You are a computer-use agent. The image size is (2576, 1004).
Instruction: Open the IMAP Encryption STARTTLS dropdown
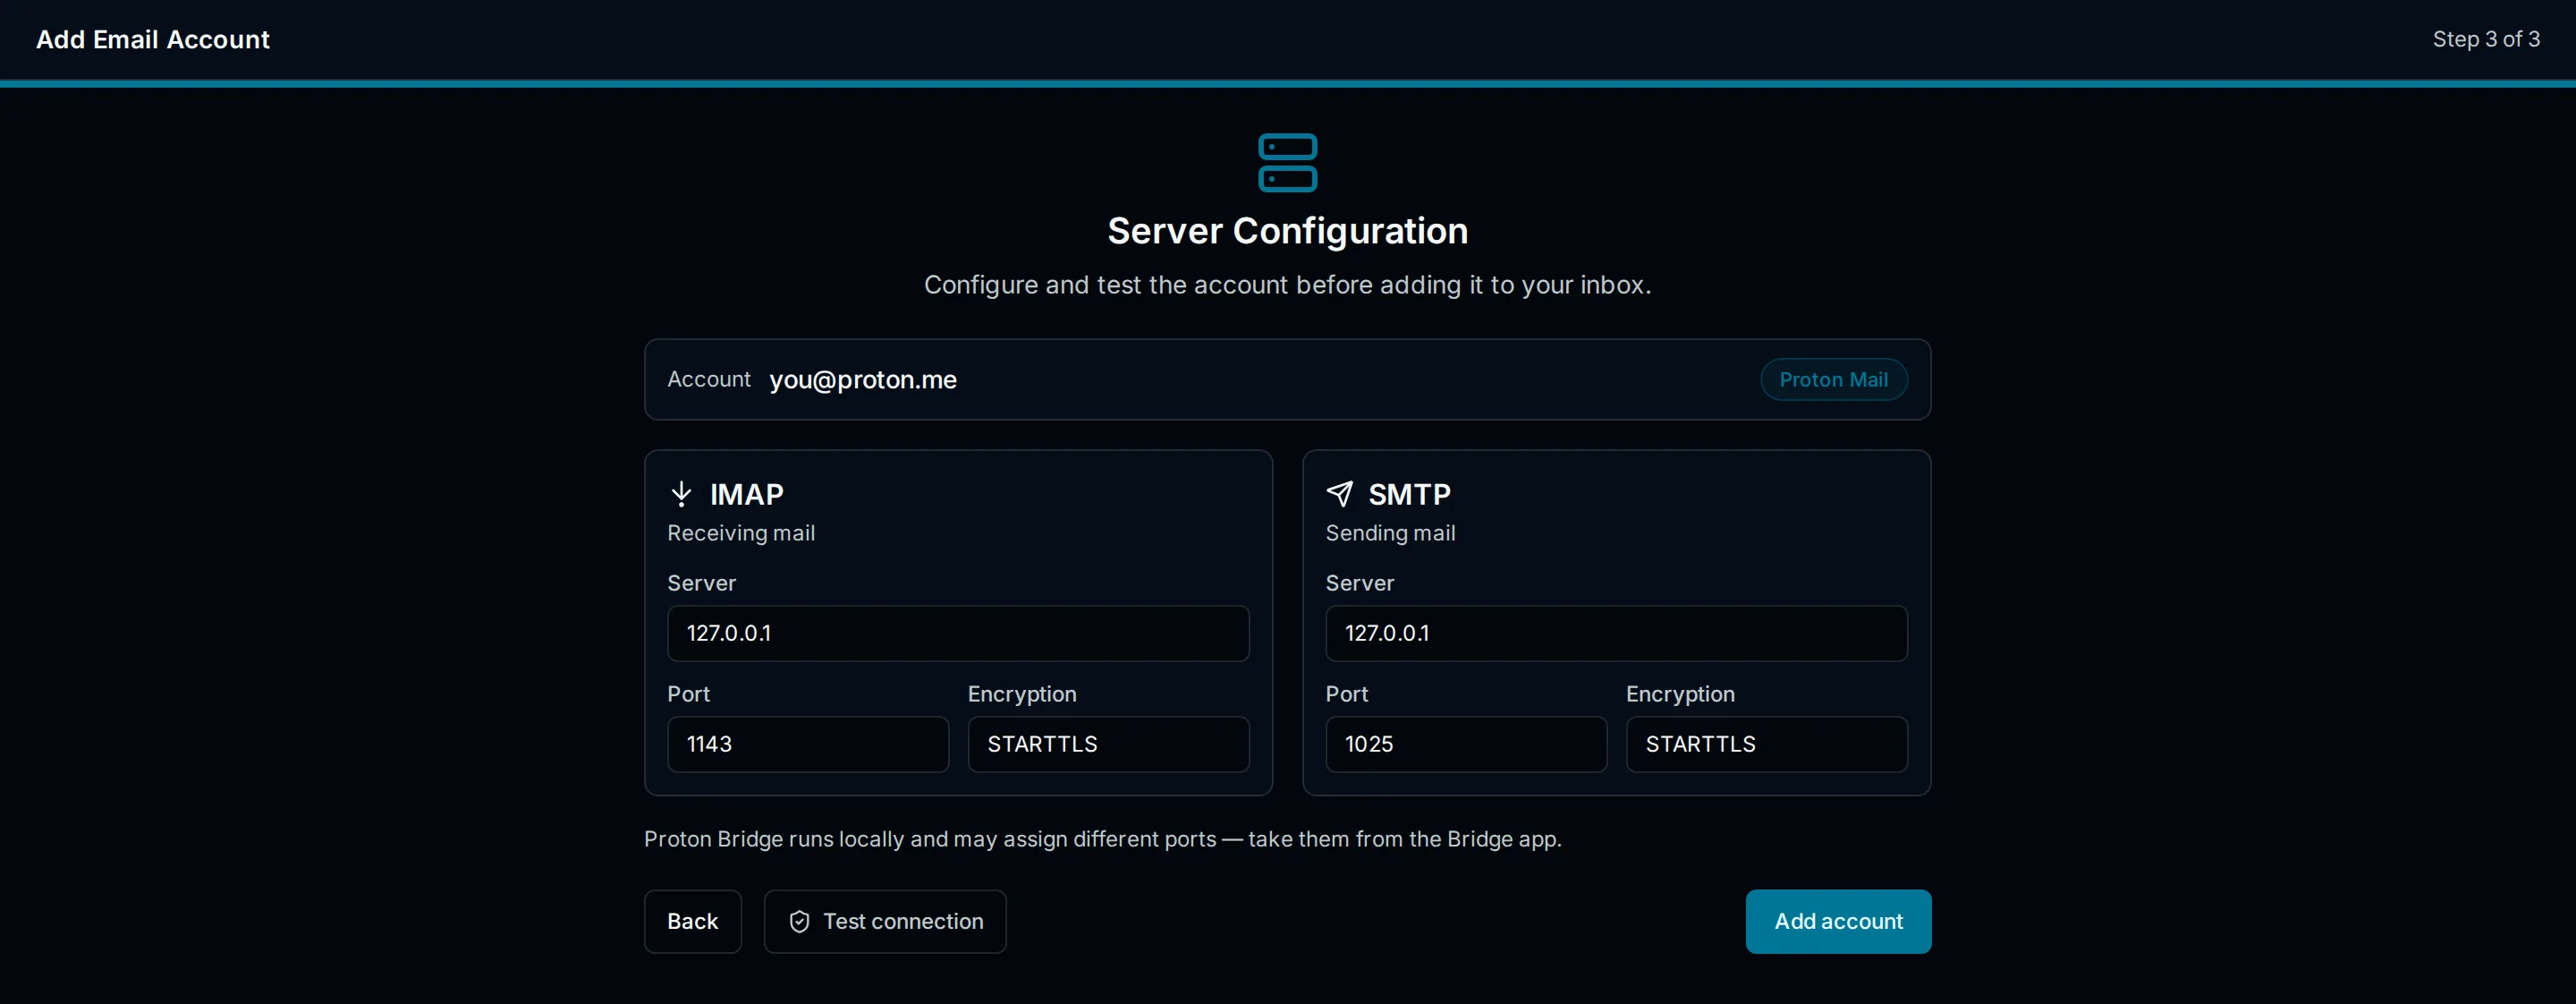pyautogui.click(x=1108, y=744)
